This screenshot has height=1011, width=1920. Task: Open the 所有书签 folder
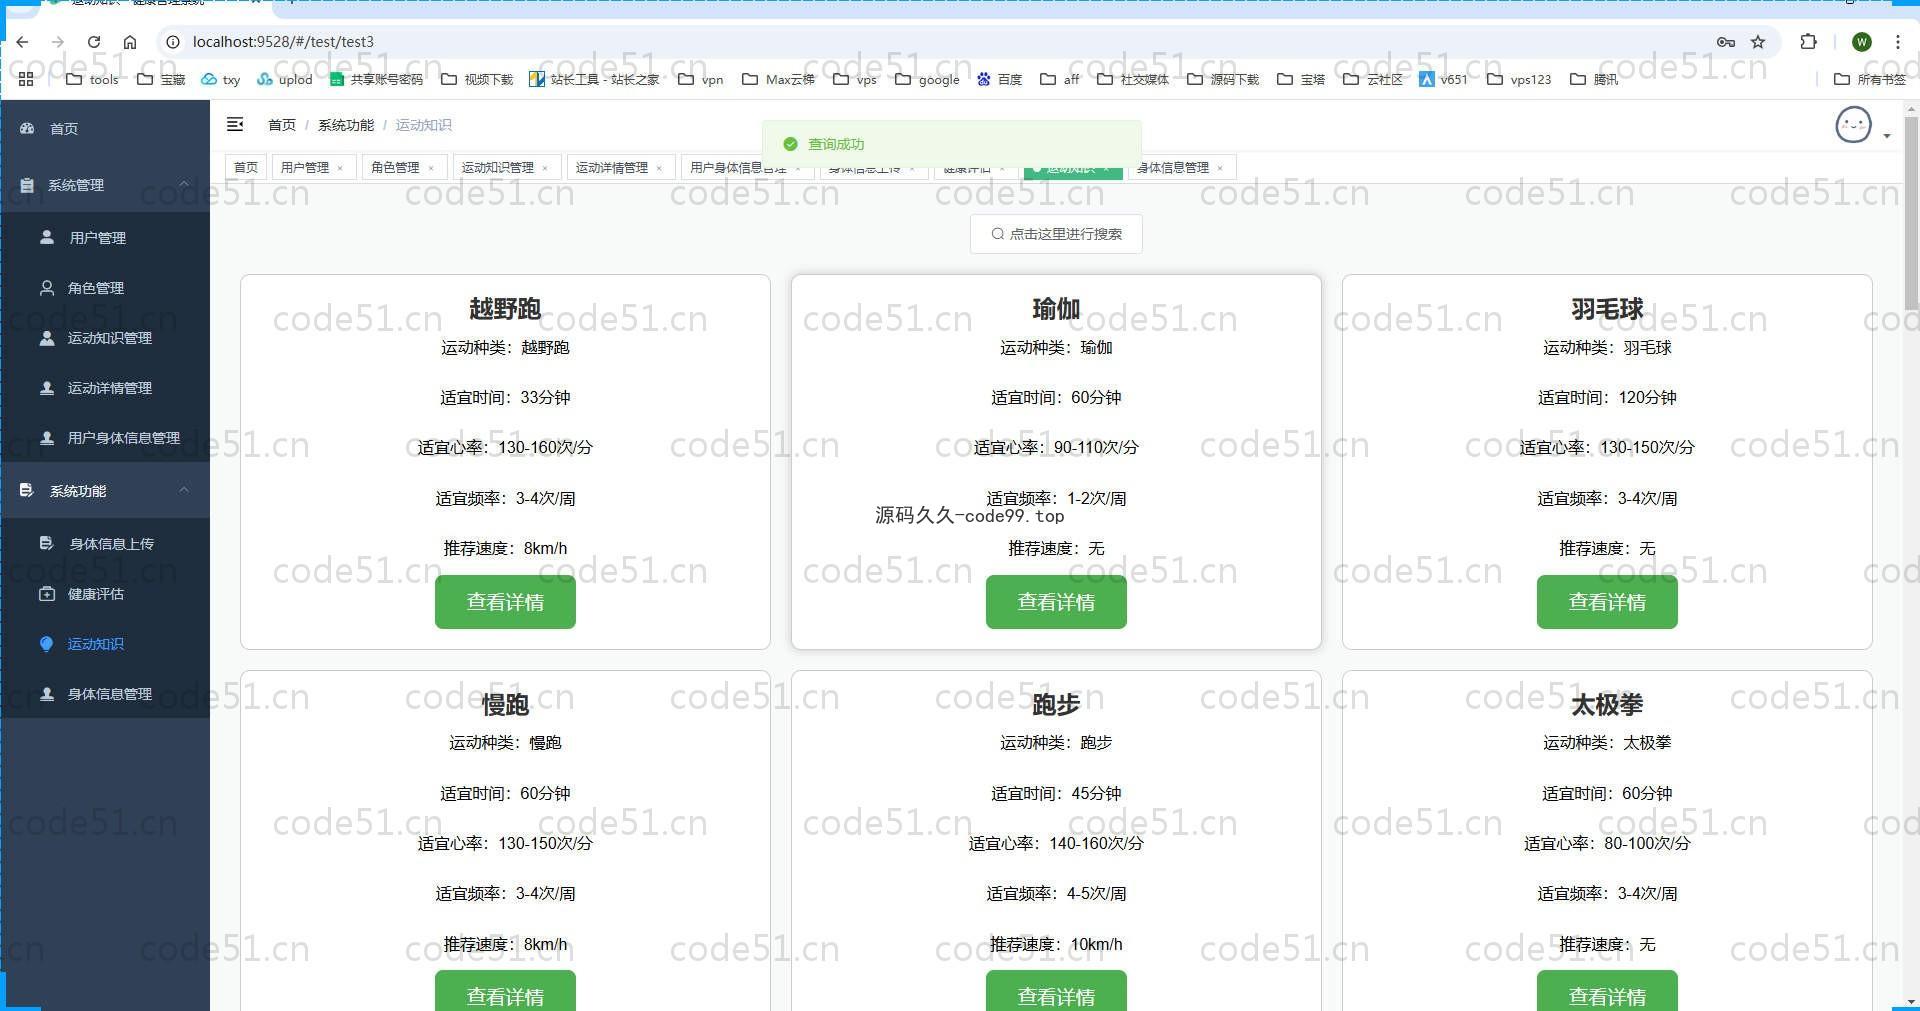(x=1870, y=79)
